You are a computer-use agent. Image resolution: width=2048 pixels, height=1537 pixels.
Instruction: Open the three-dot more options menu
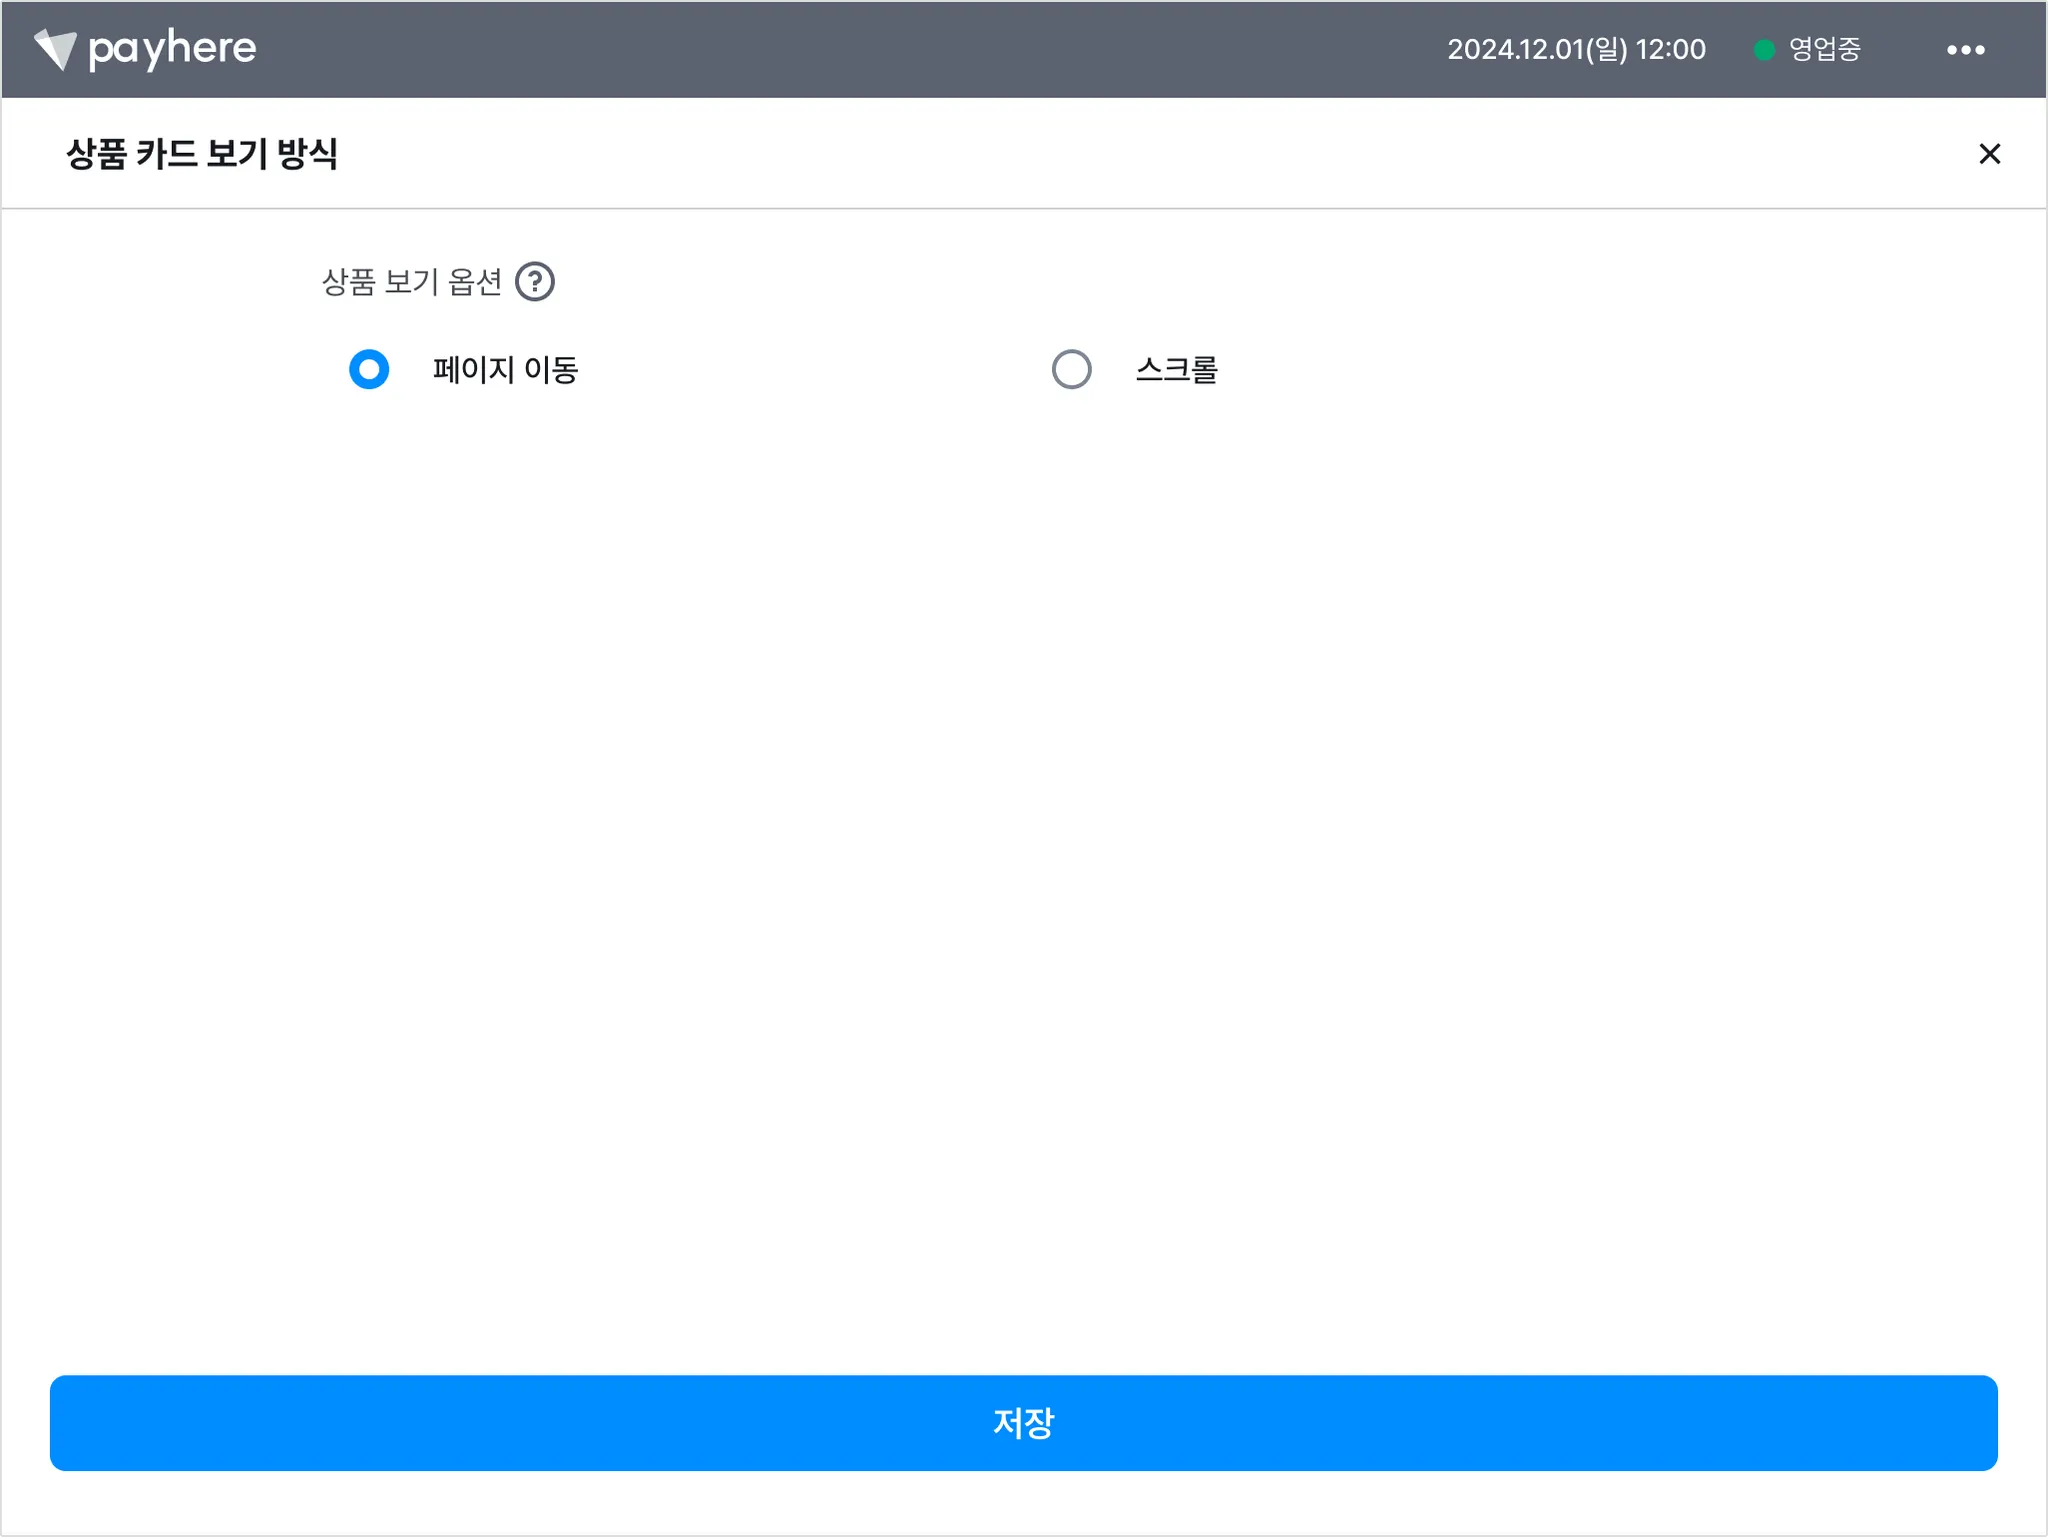click(x=1965, y=50)
